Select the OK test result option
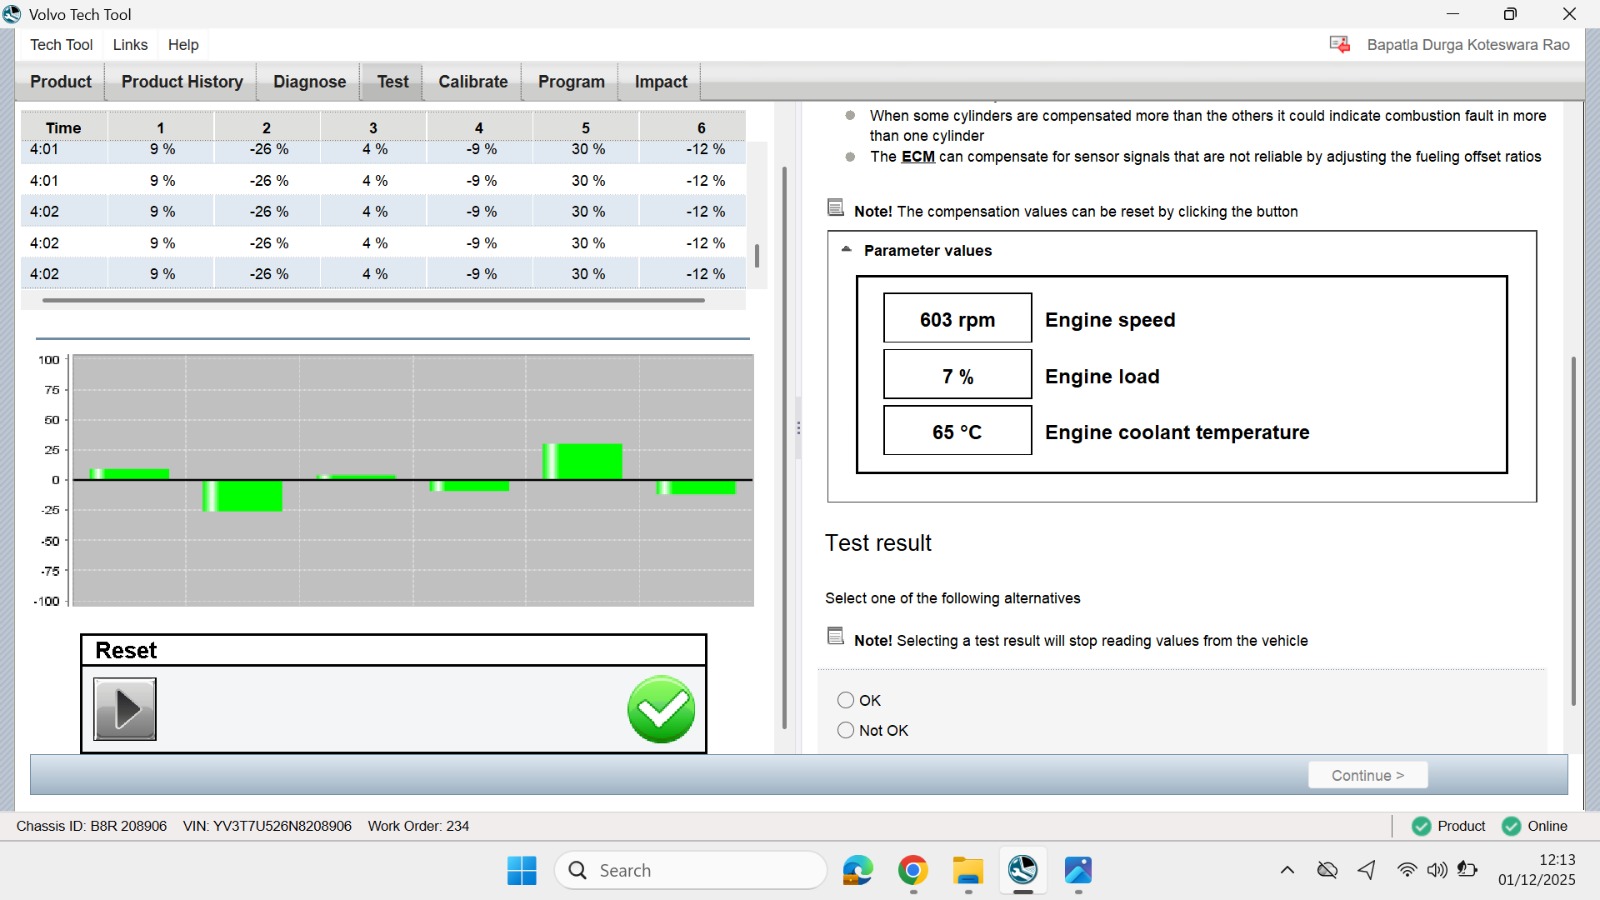Viewport: 1600px width, 900px height. [x=846, y=700]
